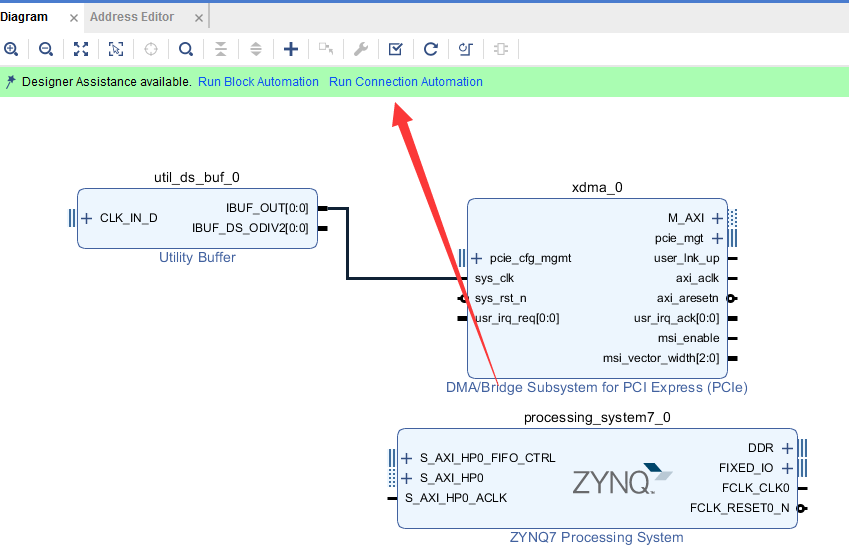Select the processing_system7_0 block title
The image size is (849, 550).
tap(597, 417)
